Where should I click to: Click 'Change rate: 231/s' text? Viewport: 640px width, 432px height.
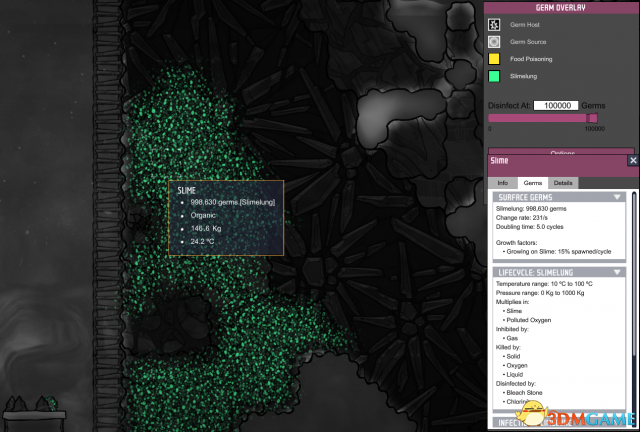522,218
